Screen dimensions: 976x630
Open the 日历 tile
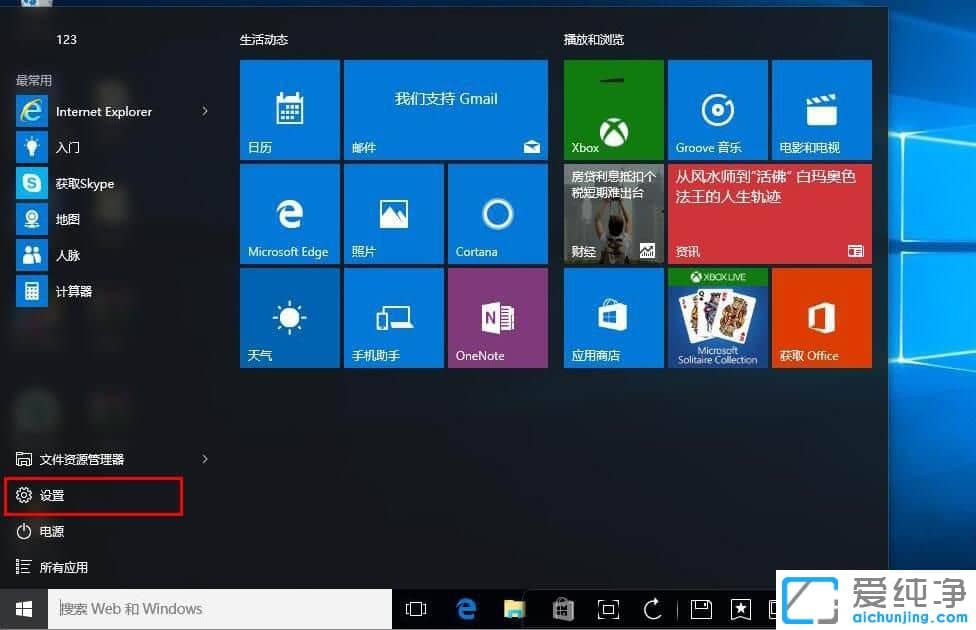(289, 110)
